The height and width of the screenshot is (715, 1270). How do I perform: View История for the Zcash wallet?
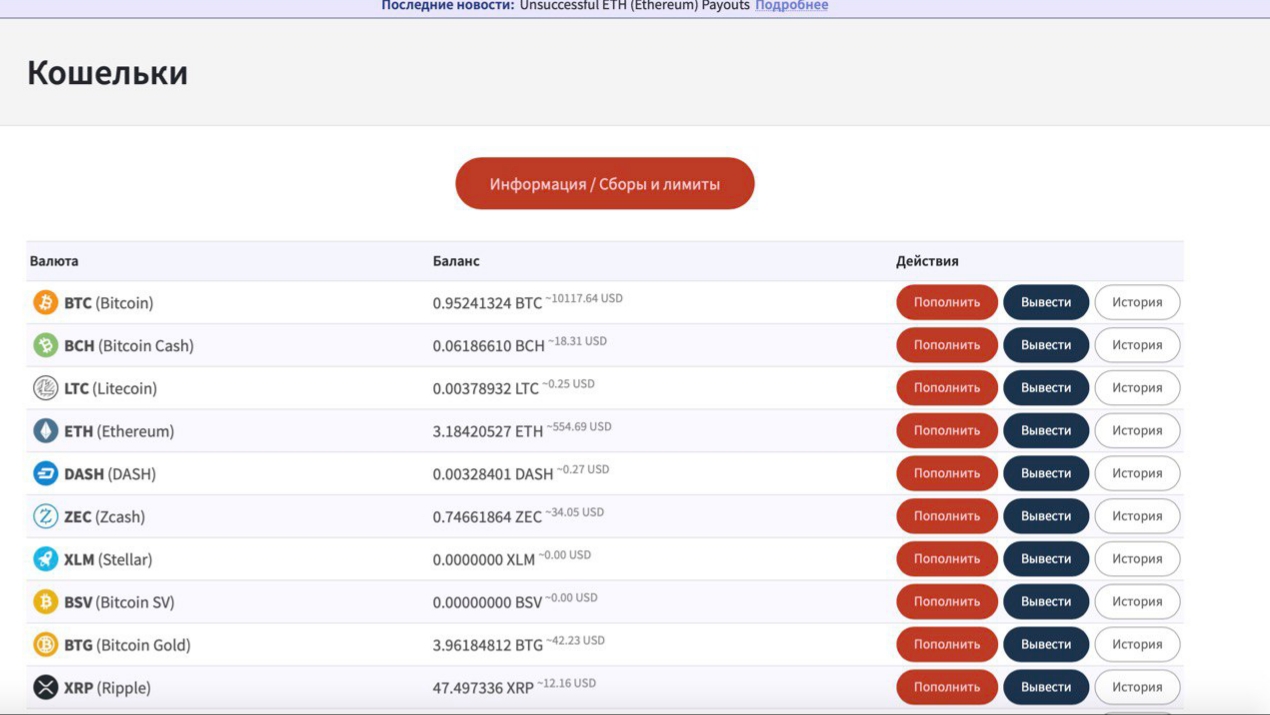click(x=1137, y=516)
